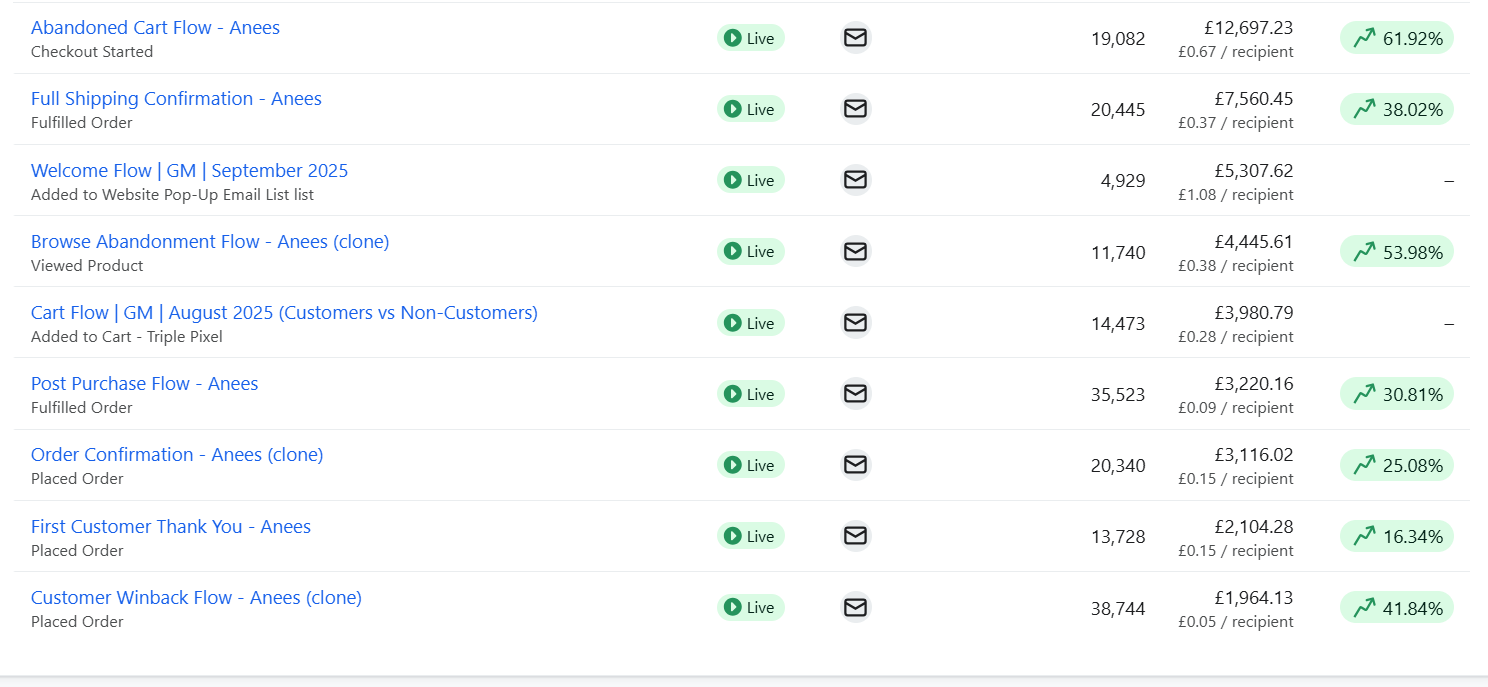Screen dimensions: 1488x687
Task: Click the Live badge on Post Purchase Flow
Action: (750, 393)
